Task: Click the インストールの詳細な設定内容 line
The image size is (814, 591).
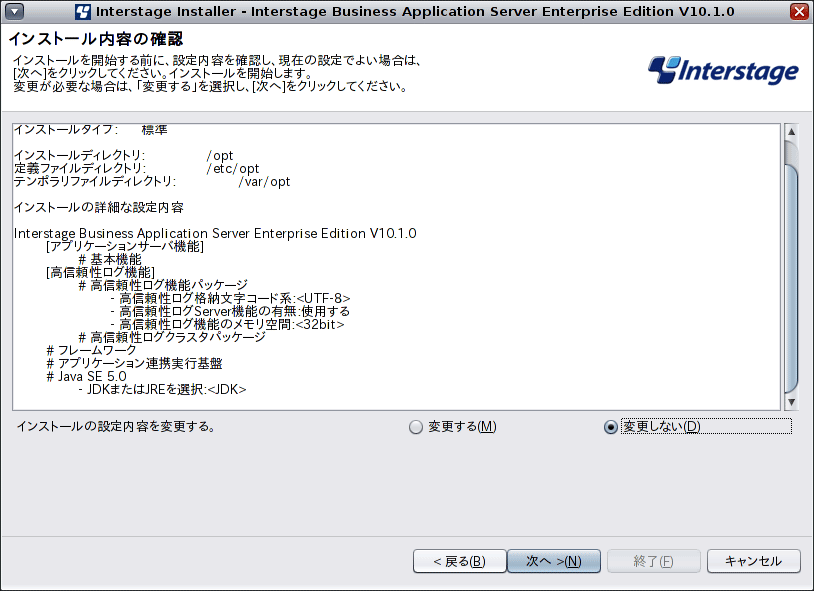Action: (x=99, y=208)
